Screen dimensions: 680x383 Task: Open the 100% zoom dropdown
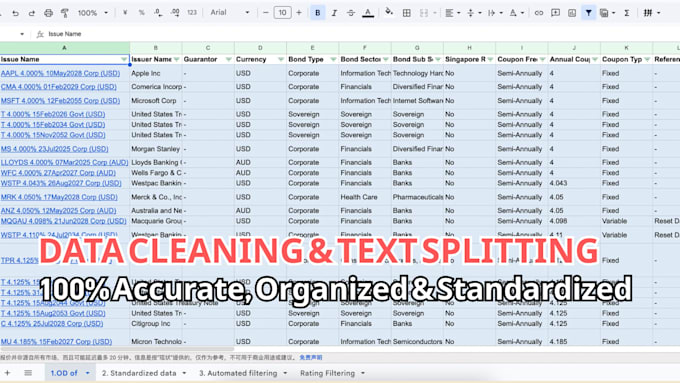pyautogui.click(x=93, y=13)
